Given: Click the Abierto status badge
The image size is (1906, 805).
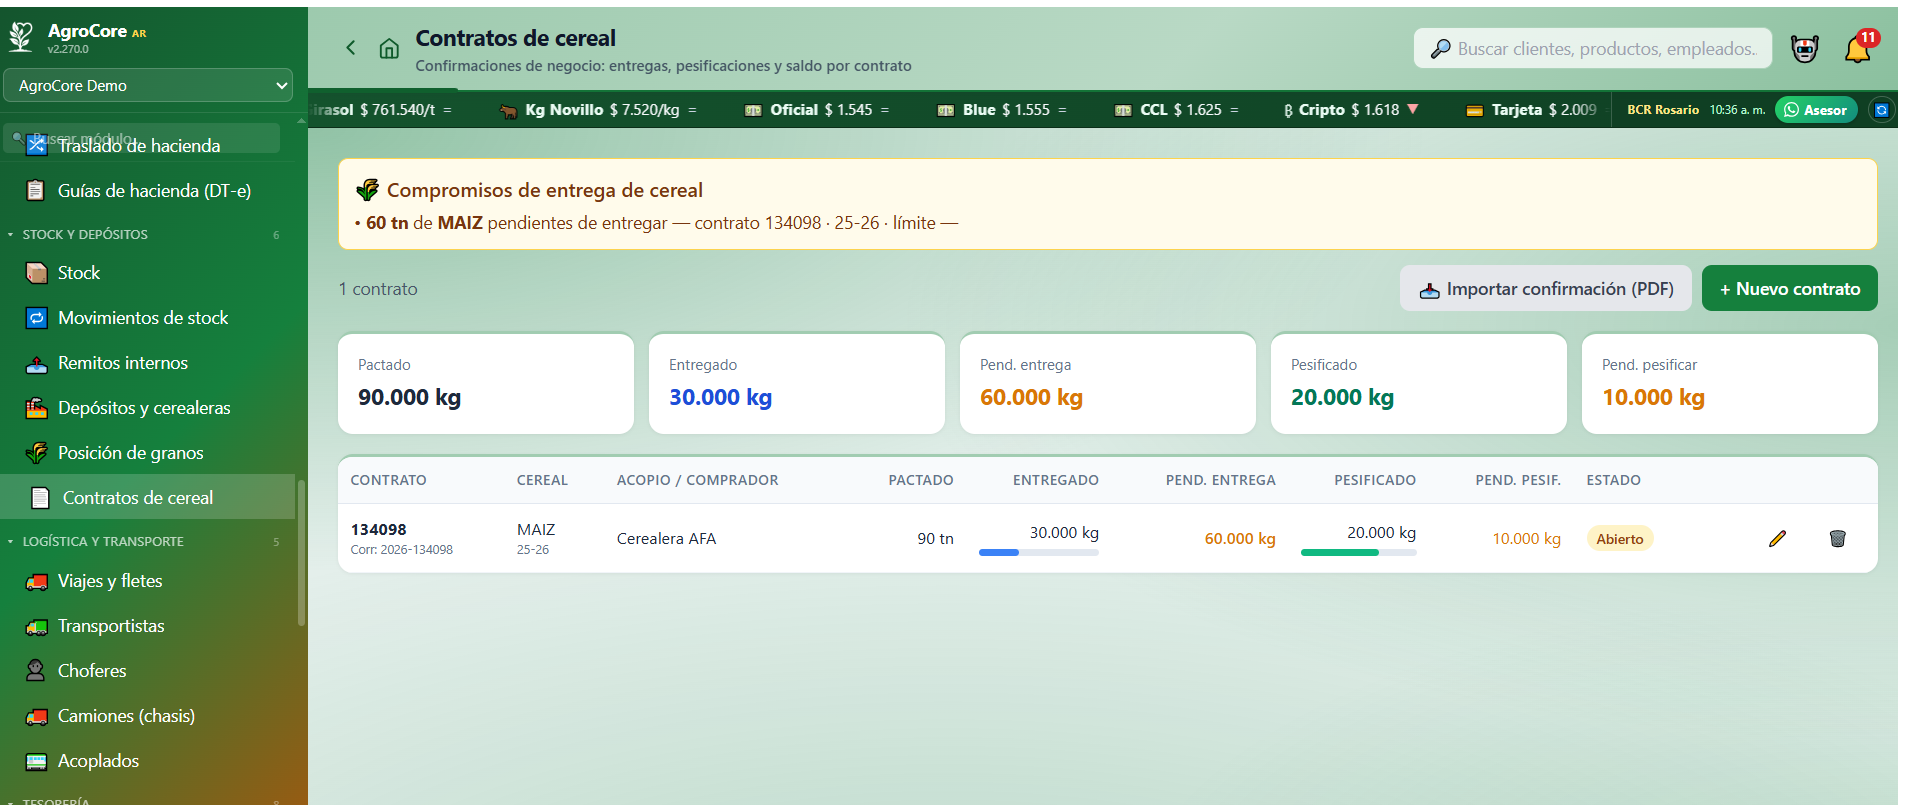Looking at the screenshot, I should click(1620, 539).
